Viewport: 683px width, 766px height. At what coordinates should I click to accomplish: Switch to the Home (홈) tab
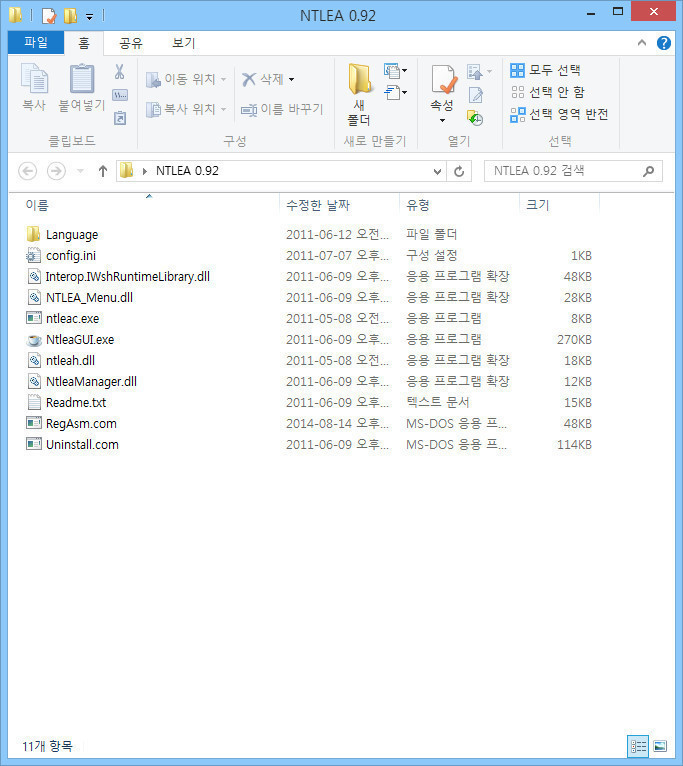point(84,43)
